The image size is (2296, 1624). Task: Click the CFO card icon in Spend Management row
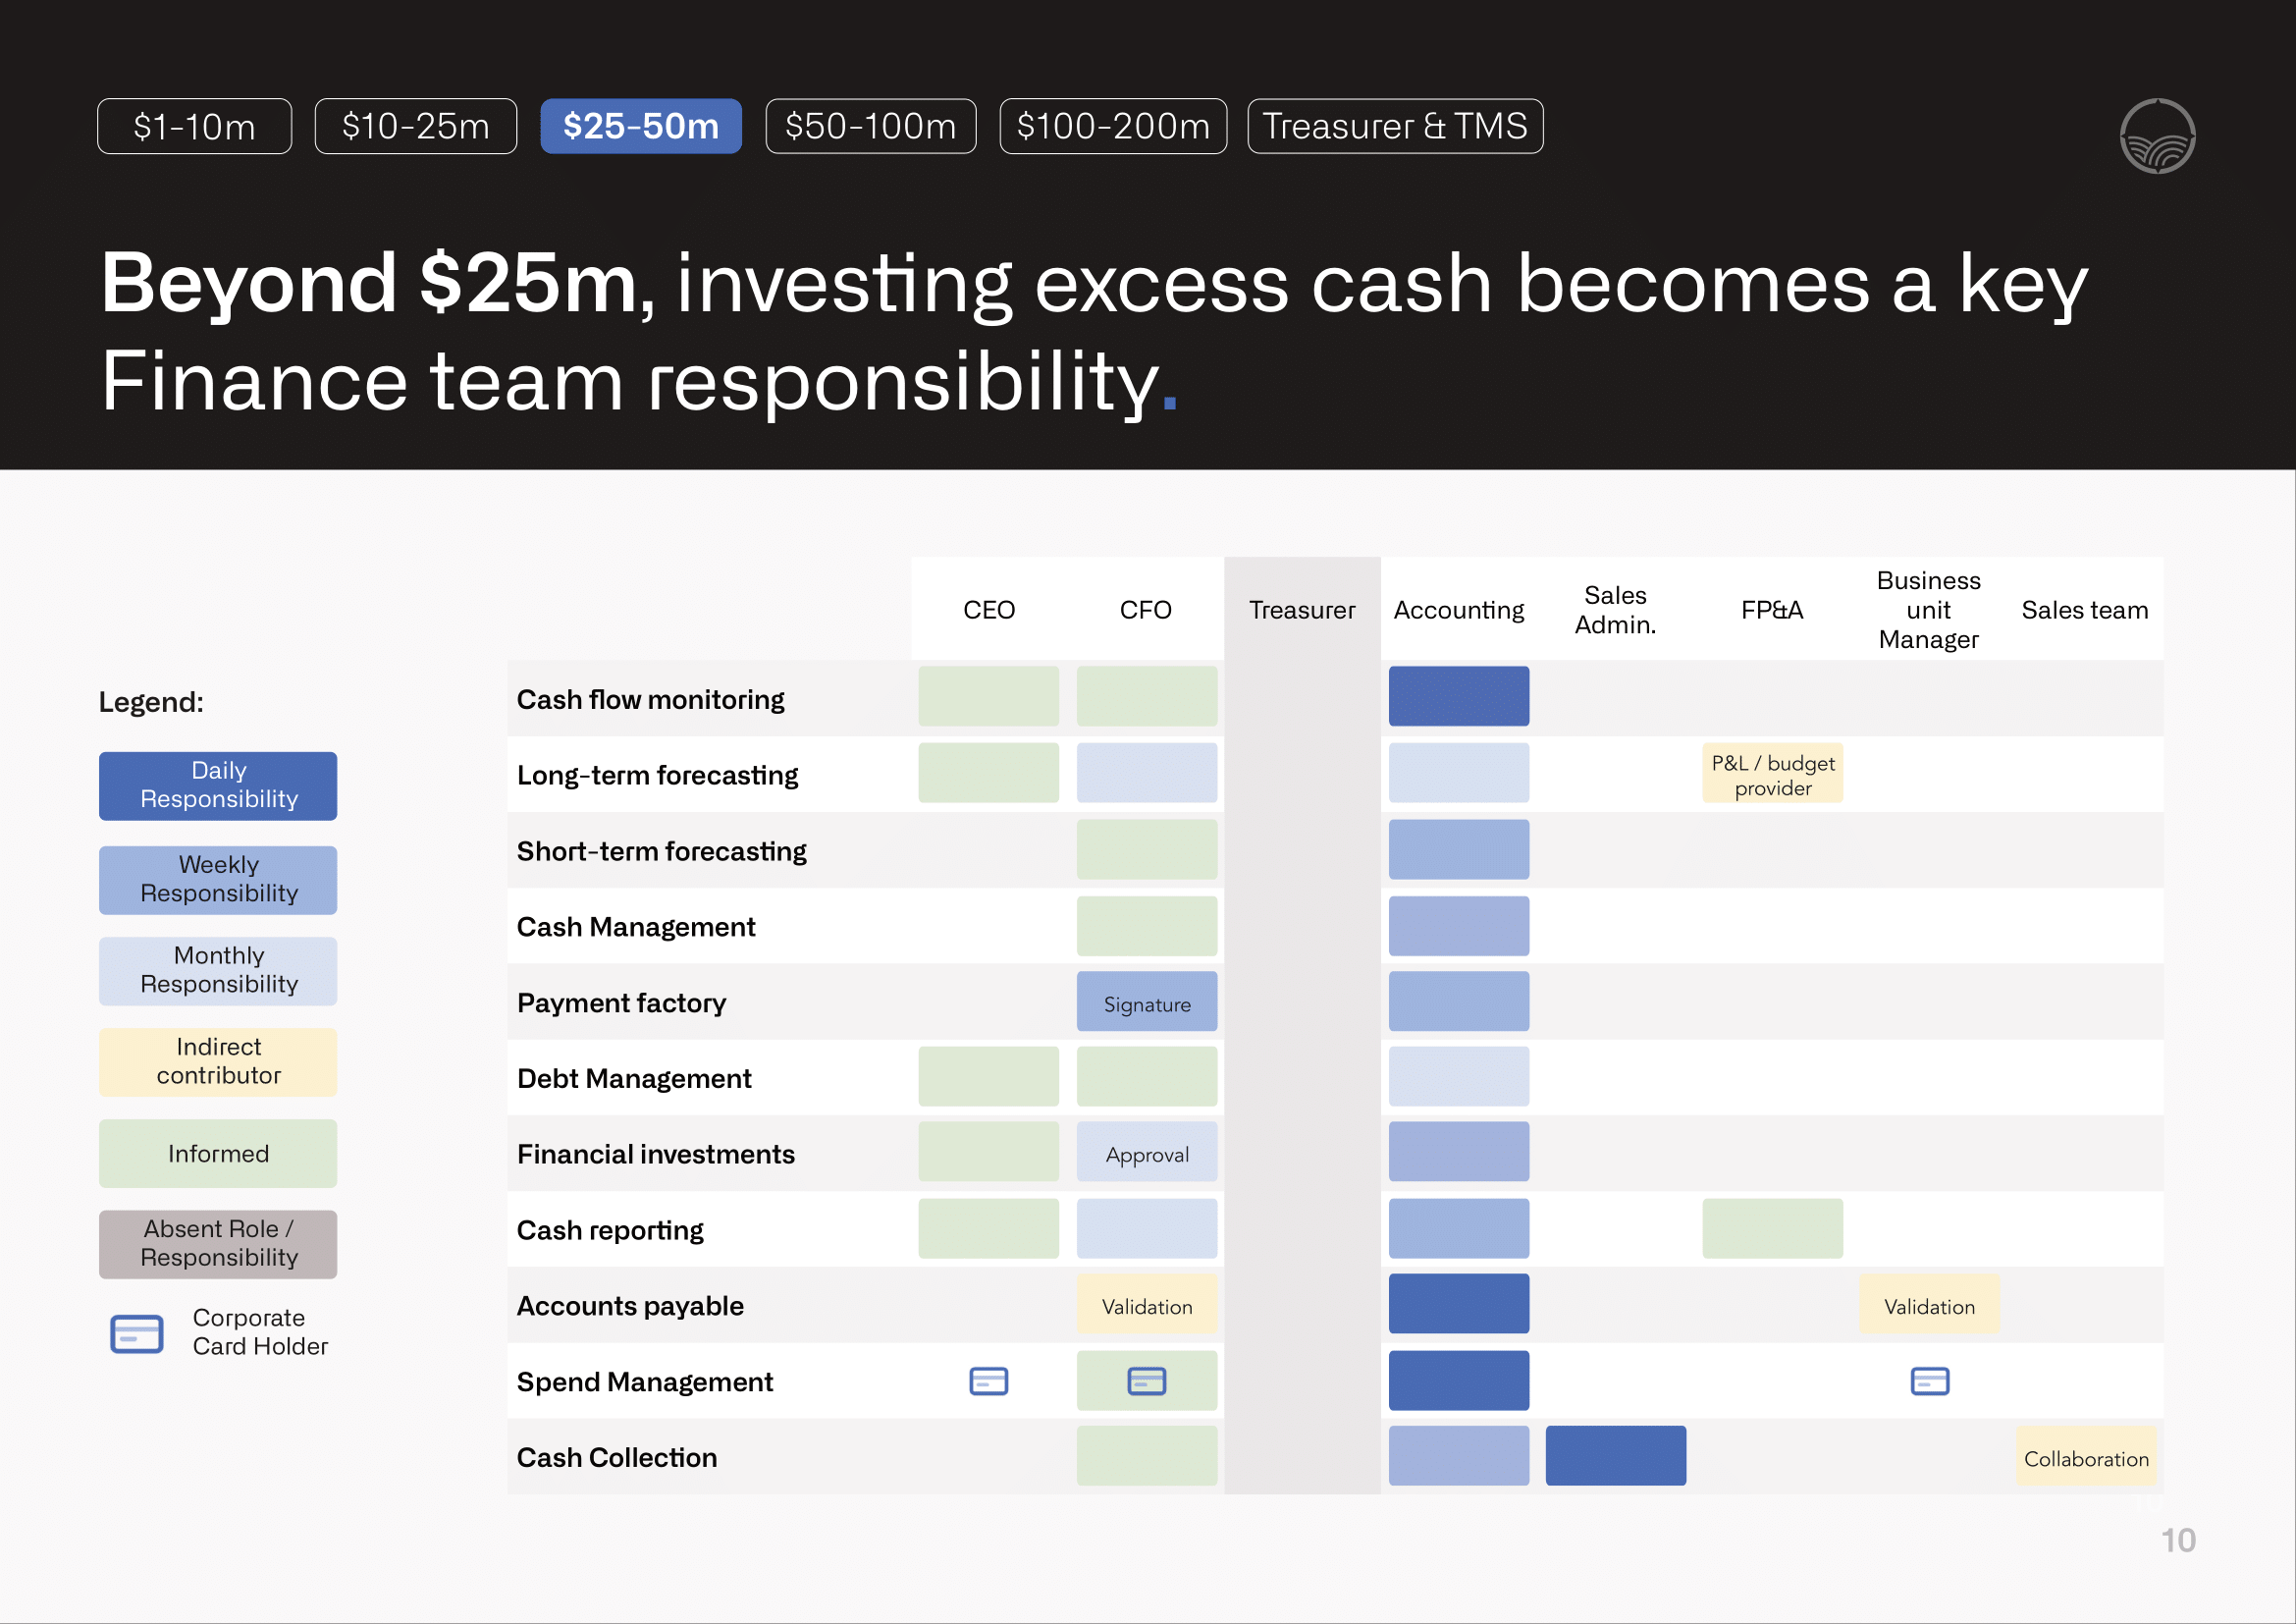(1146, 1381)
